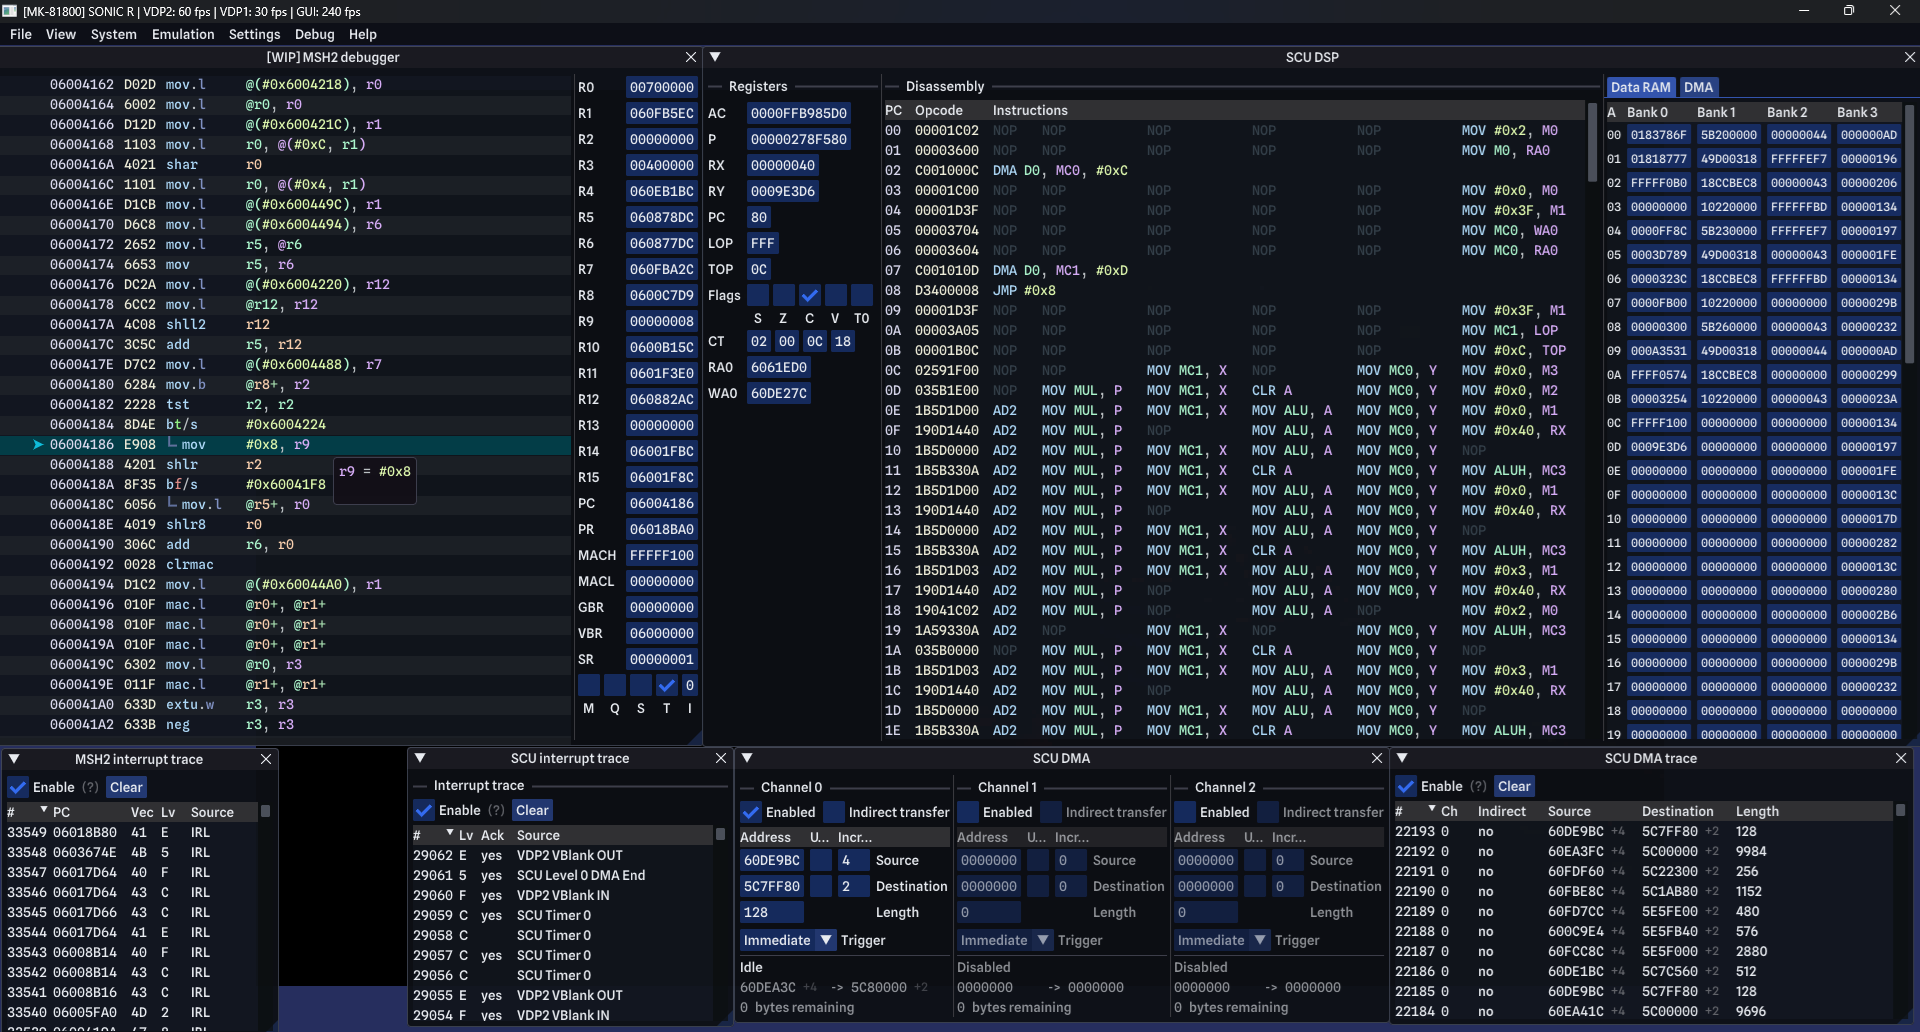The height and width of the screenshot is (1032, 1920).
Task: Collapse the MSH2 interrupt trace panel
Action: tap(14, 760)
